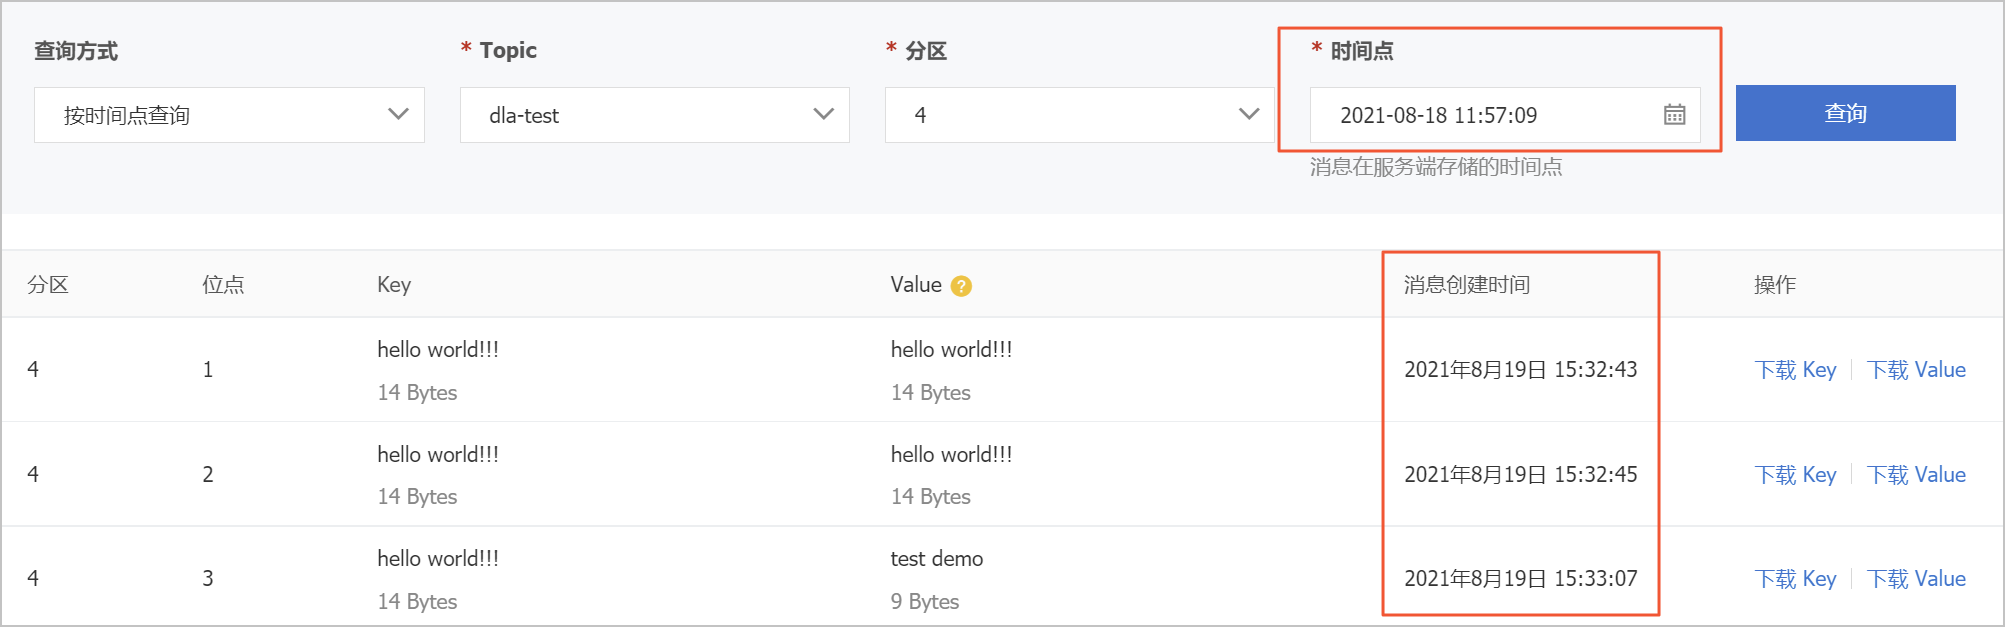Viewport: 2005px width, 627px height.
Task: Click the Key column header
Action: (394, 285)
